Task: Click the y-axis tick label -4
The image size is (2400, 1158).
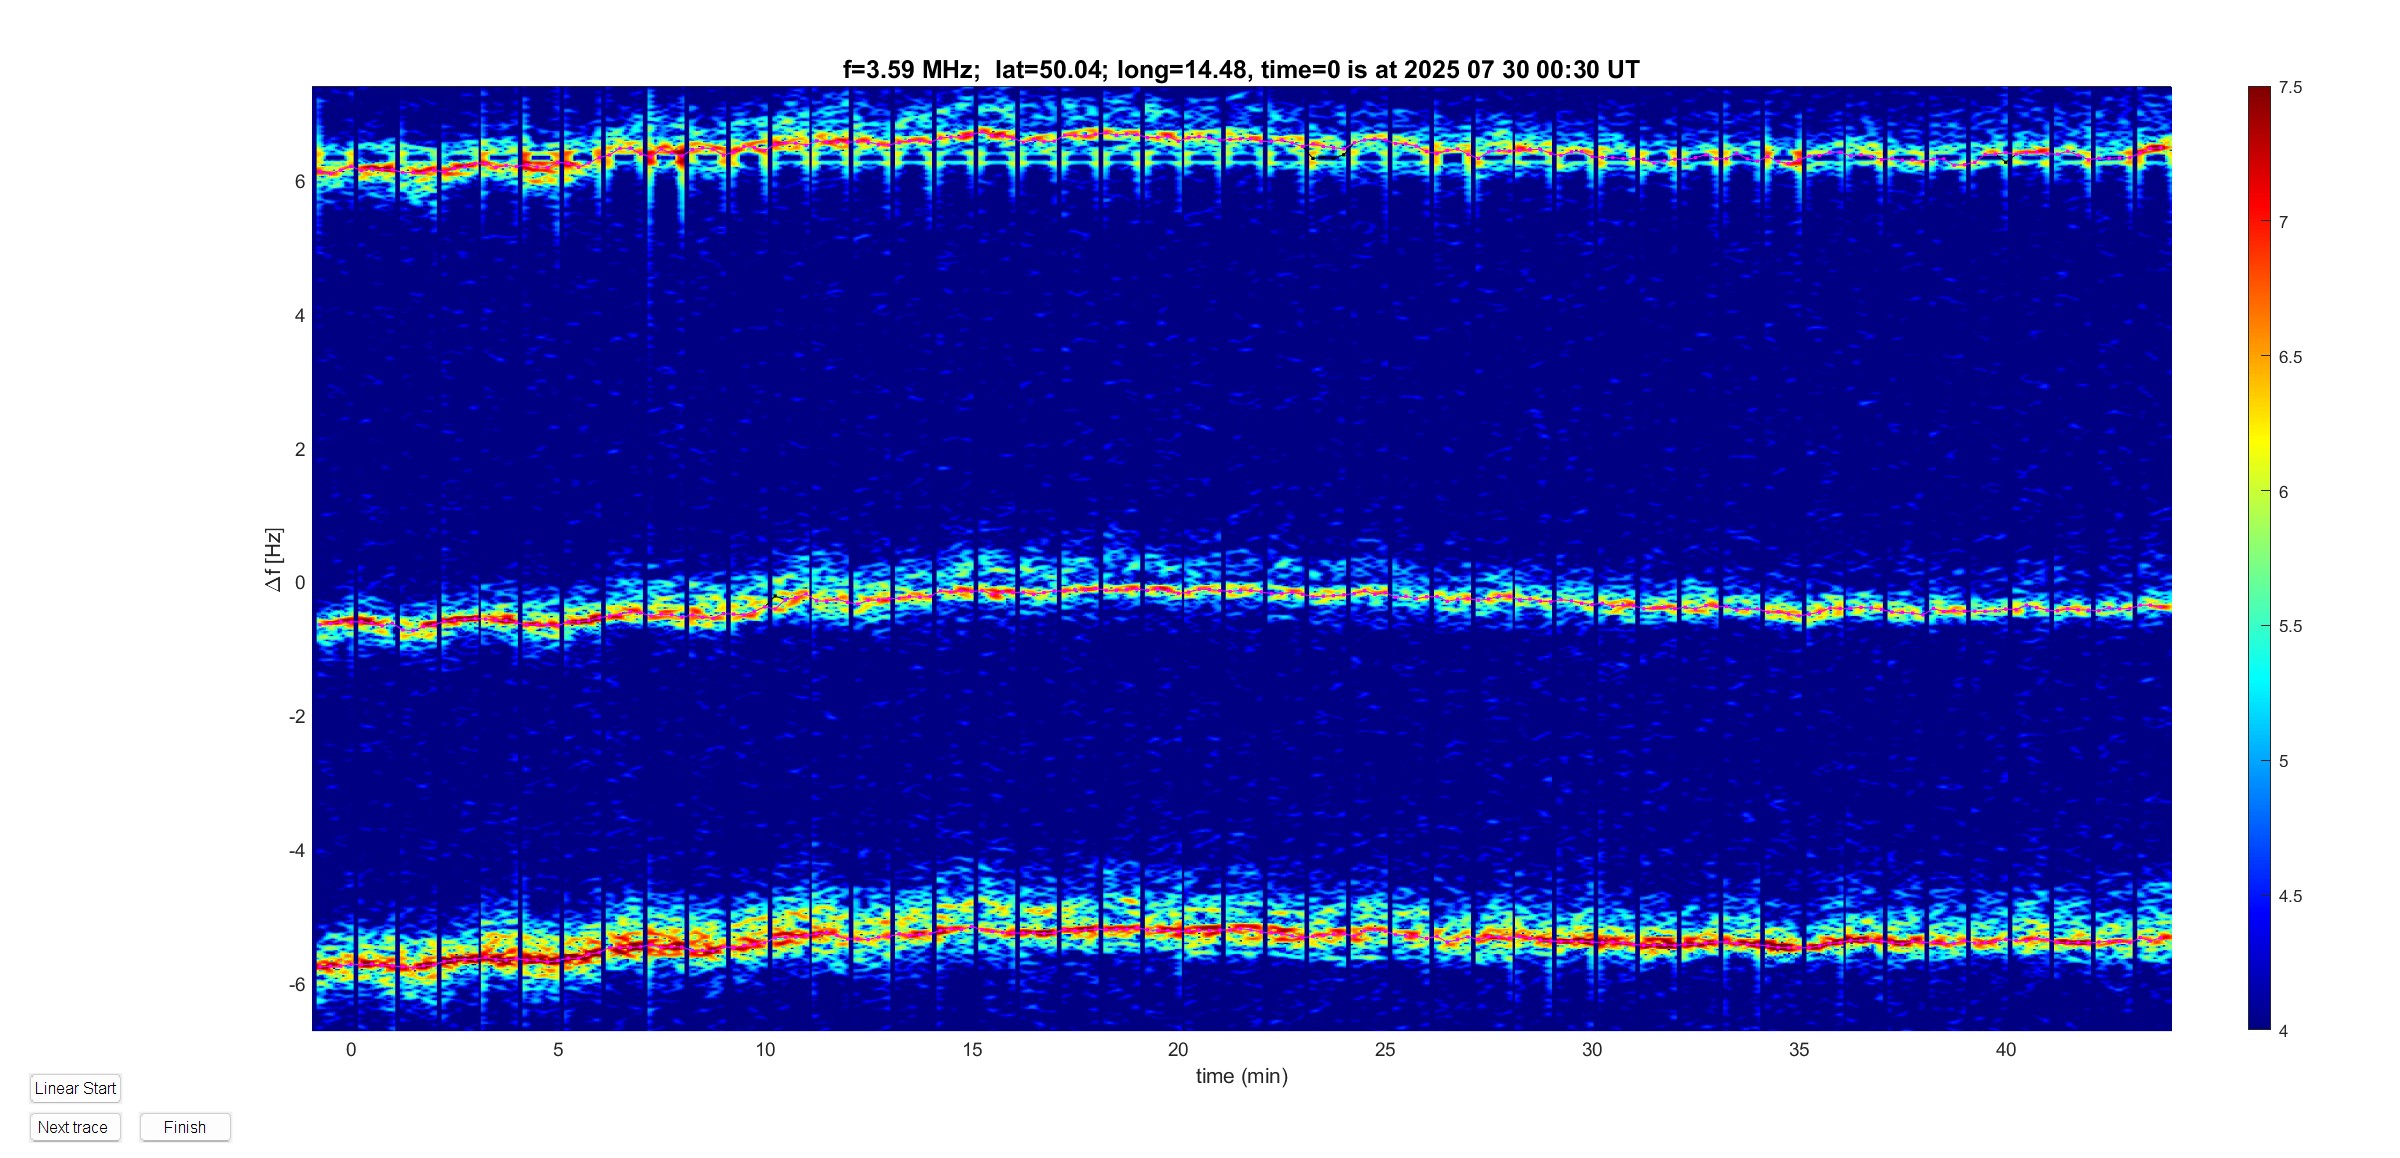Action: point(297,851)
